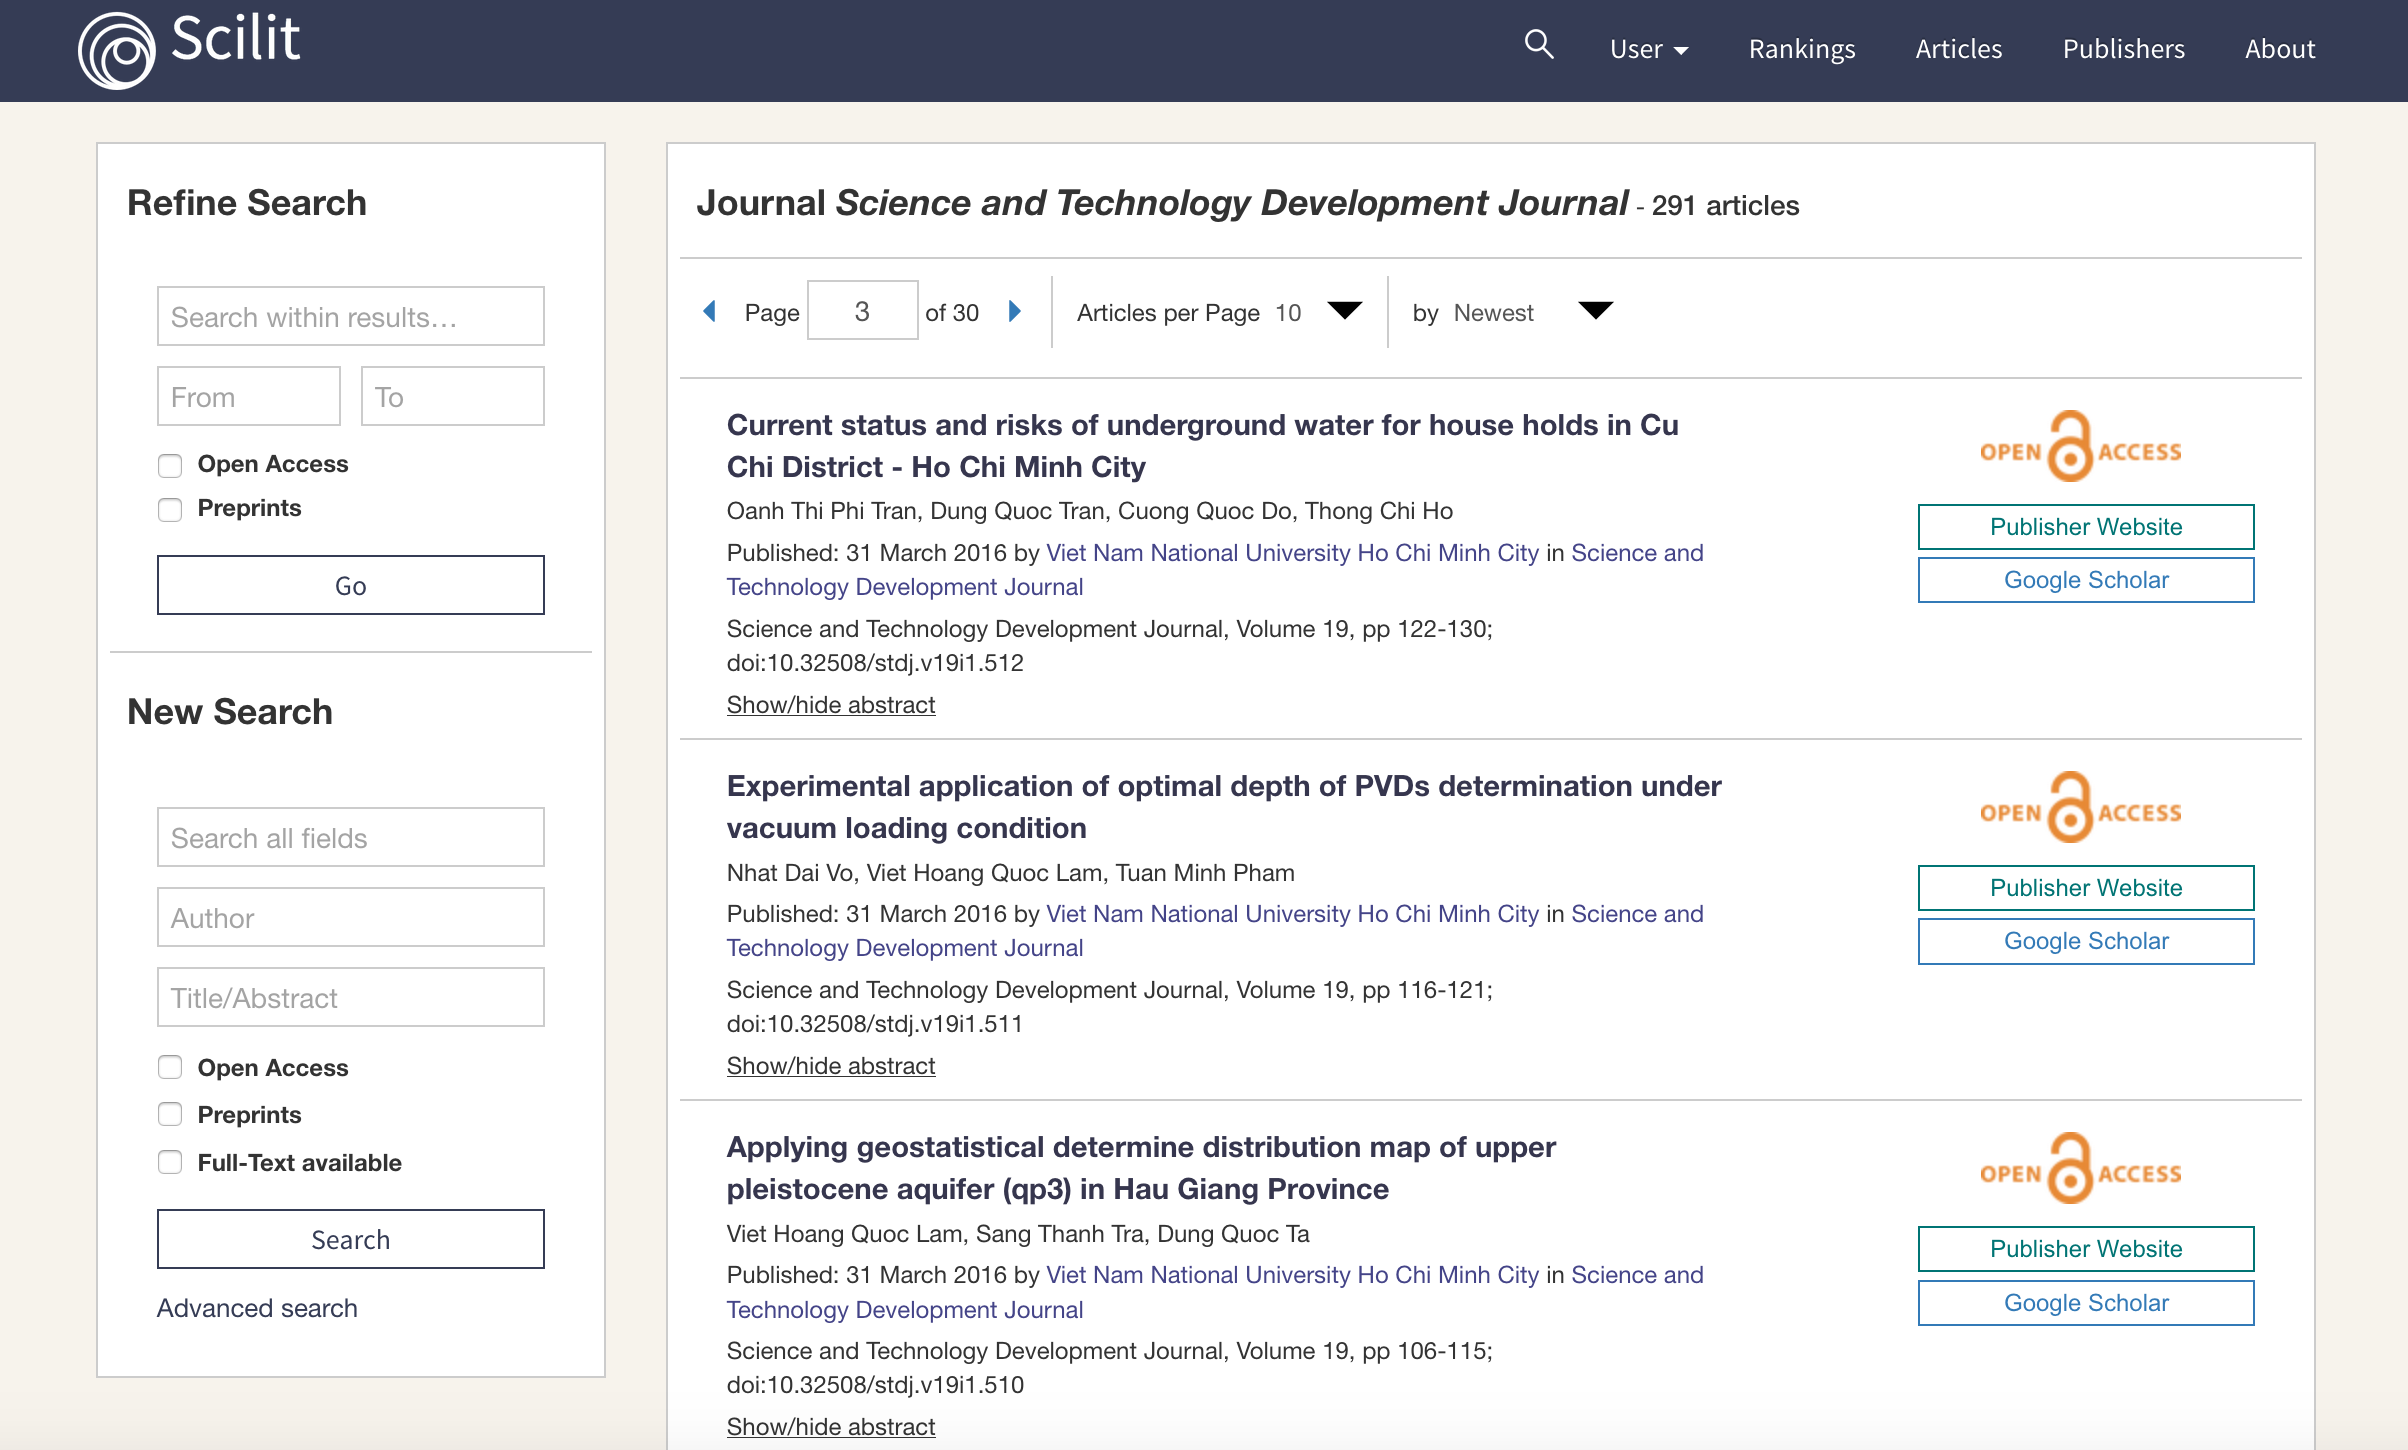Viewport: 2408px width, 1450px height.
Task: Click Open Access badge for geostatistical article
Action: click(2081, 1169)
